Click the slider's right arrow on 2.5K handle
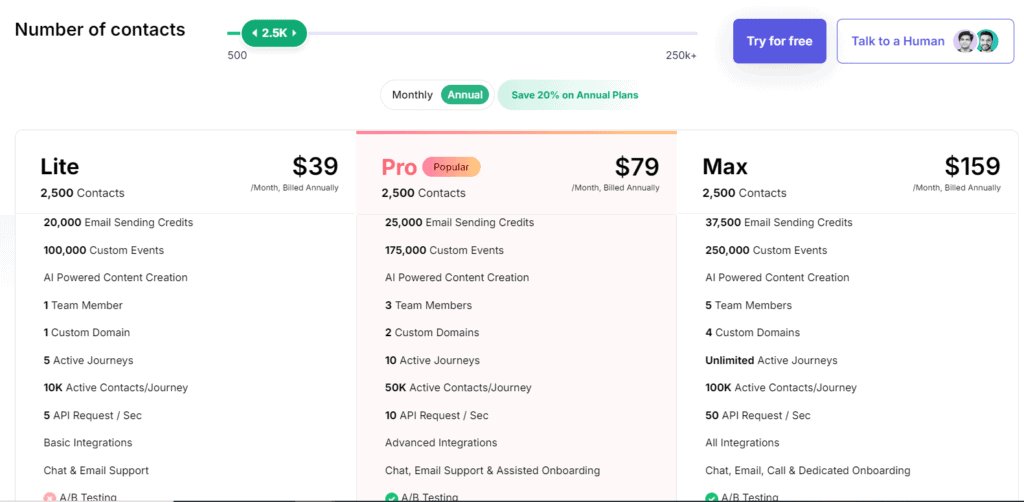The height and width of the screenshot is (502, 1024). (295, 33)
